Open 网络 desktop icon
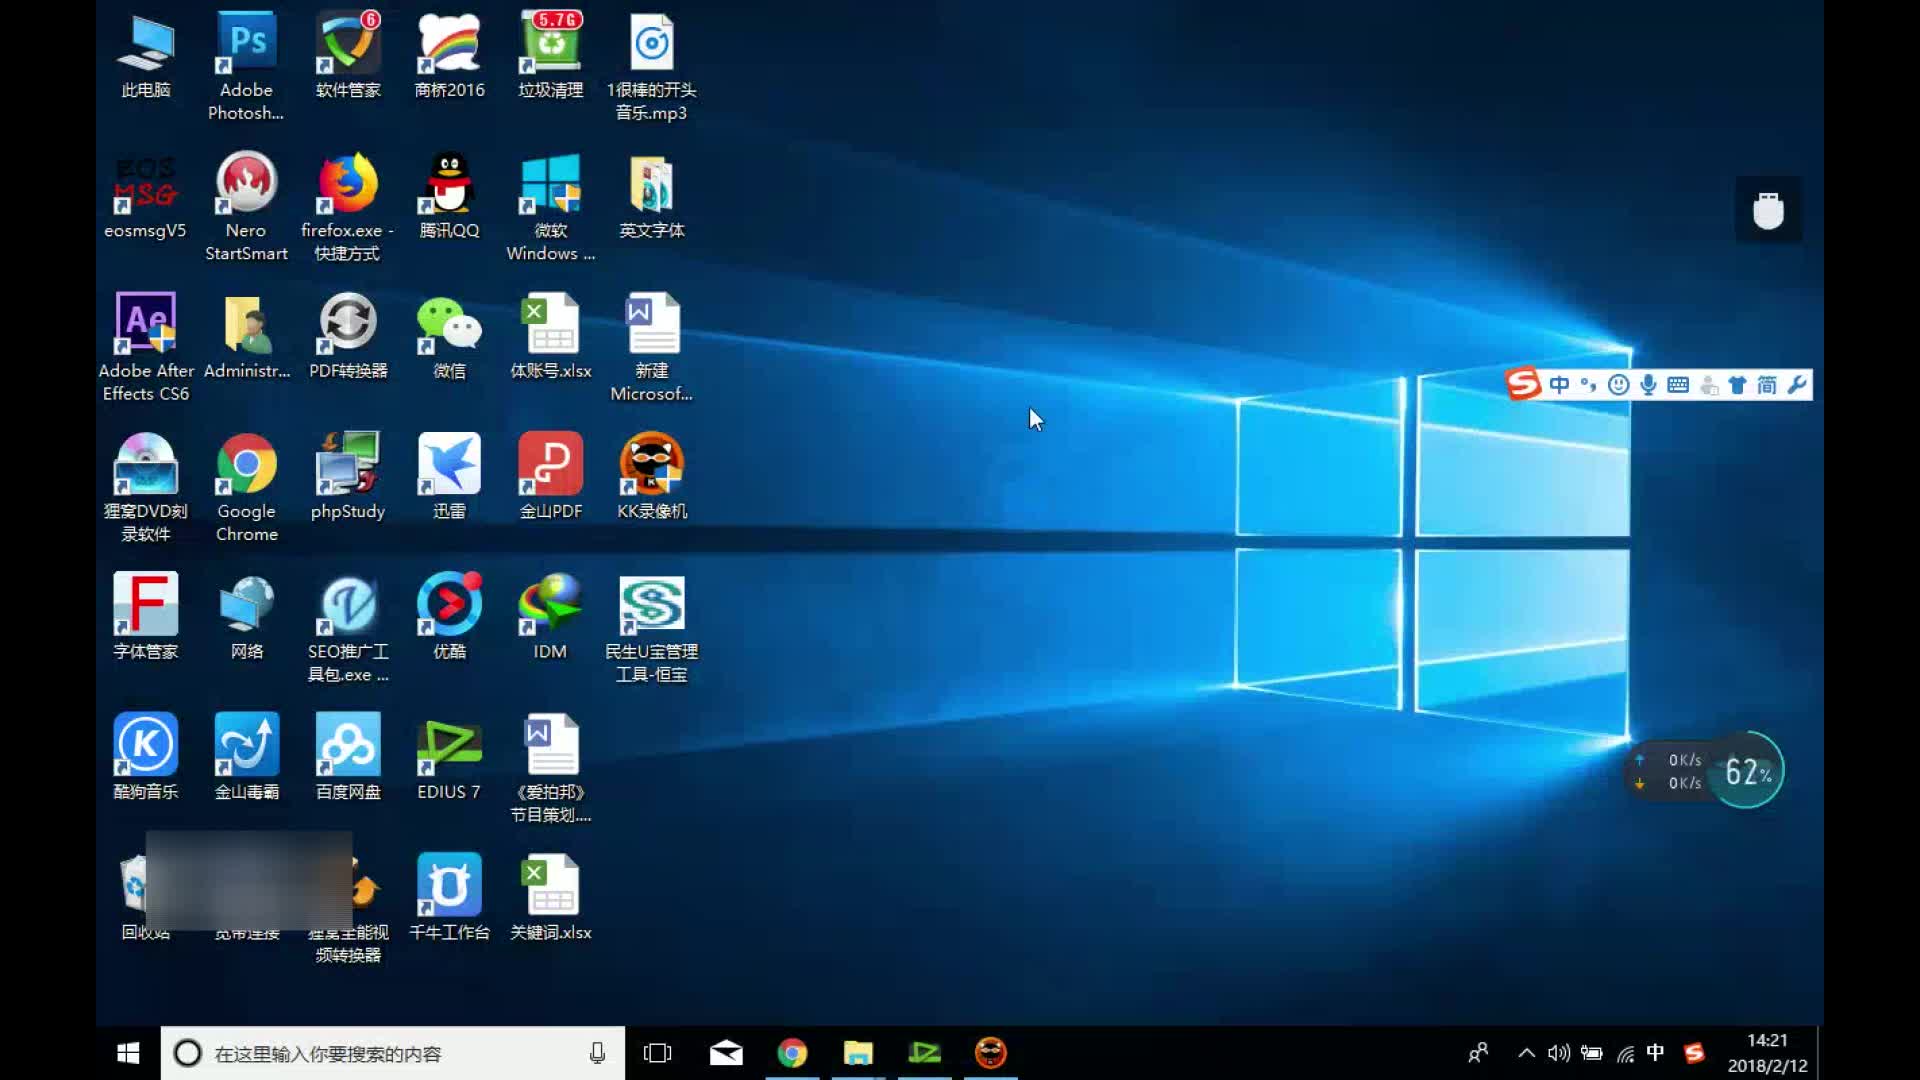Image resolution: width=1920 pixels, height=1080 pixels. pyautogui.click(x=246, y=618)
